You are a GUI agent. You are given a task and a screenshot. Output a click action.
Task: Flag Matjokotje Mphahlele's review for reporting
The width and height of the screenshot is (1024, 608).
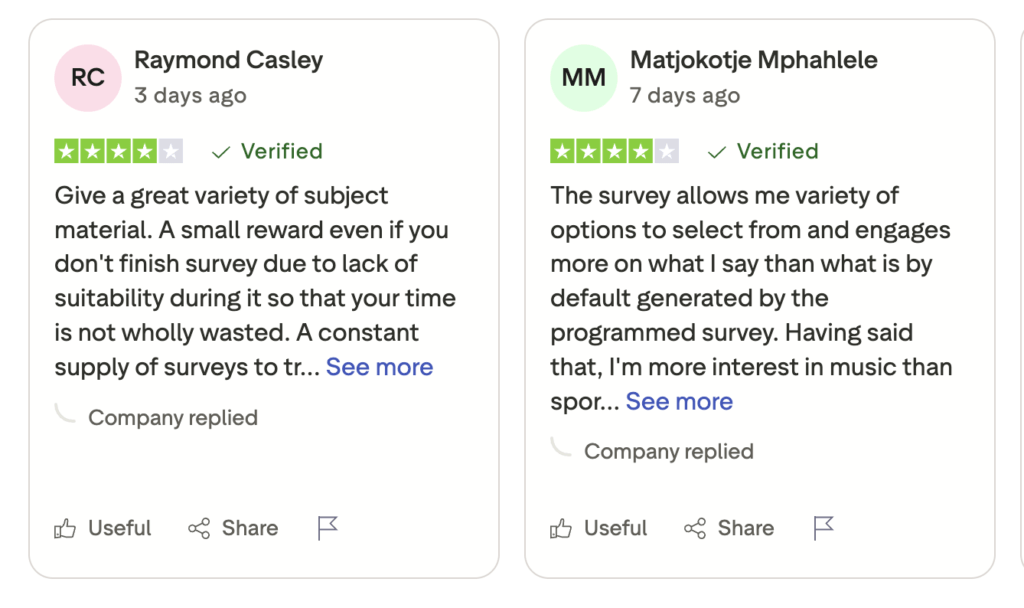(x=822, y=527)
